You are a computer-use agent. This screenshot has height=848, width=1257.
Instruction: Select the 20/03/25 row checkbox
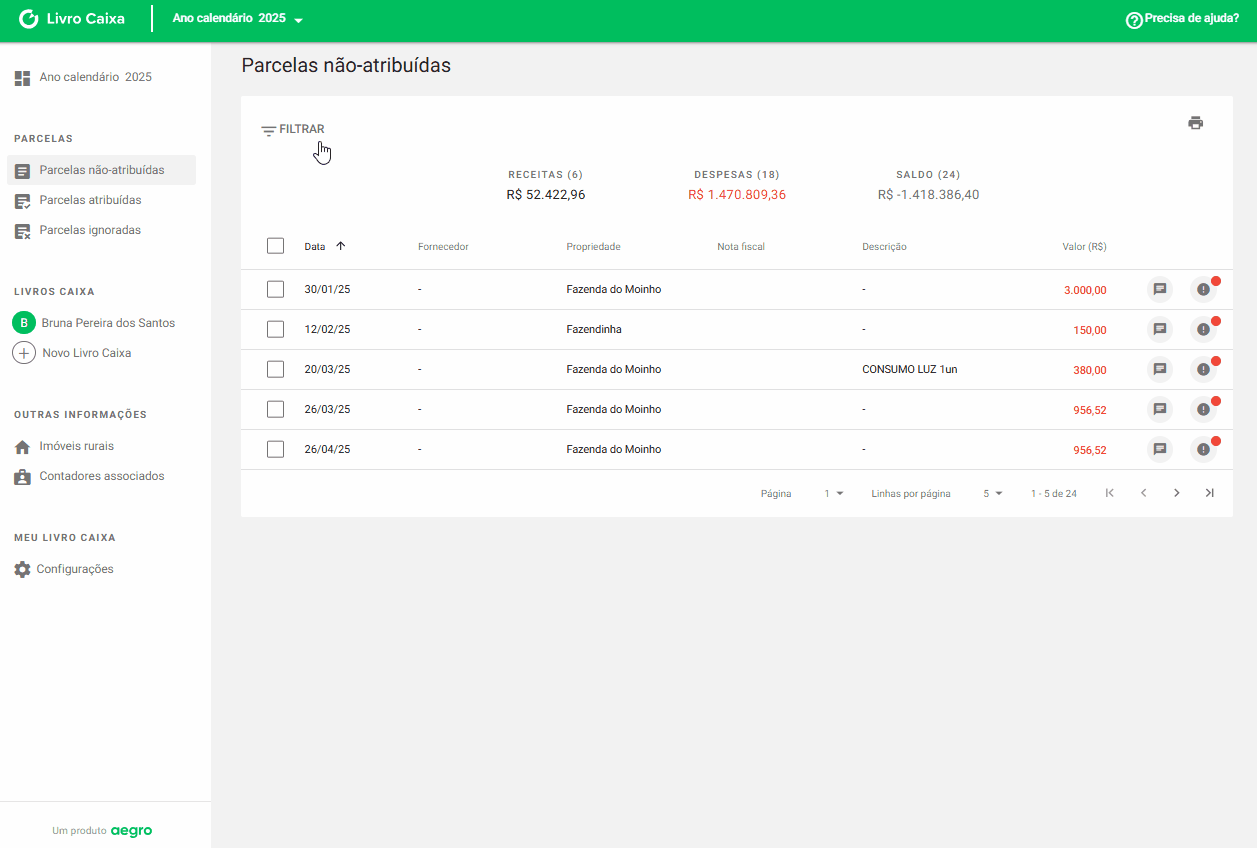[x=276, y=369]
